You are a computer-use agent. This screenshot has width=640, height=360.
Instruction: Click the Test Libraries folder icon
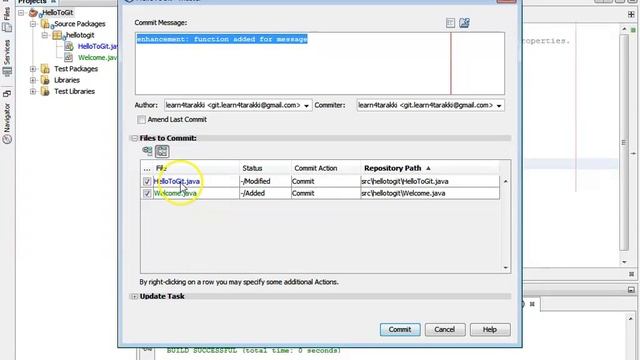45,91
